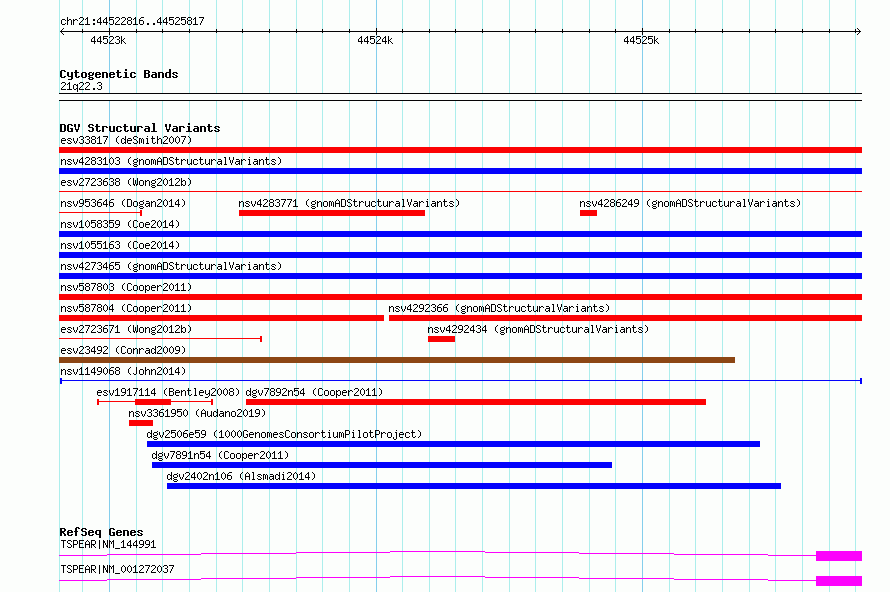Click the magenta exon of TSPEAR|NM_001272037
The image size is (890, 592).
point(839,581)
